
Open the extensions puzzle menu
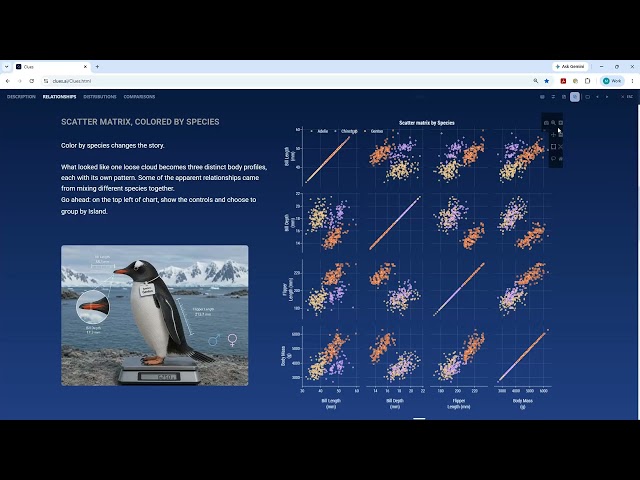tap(587, 81)
